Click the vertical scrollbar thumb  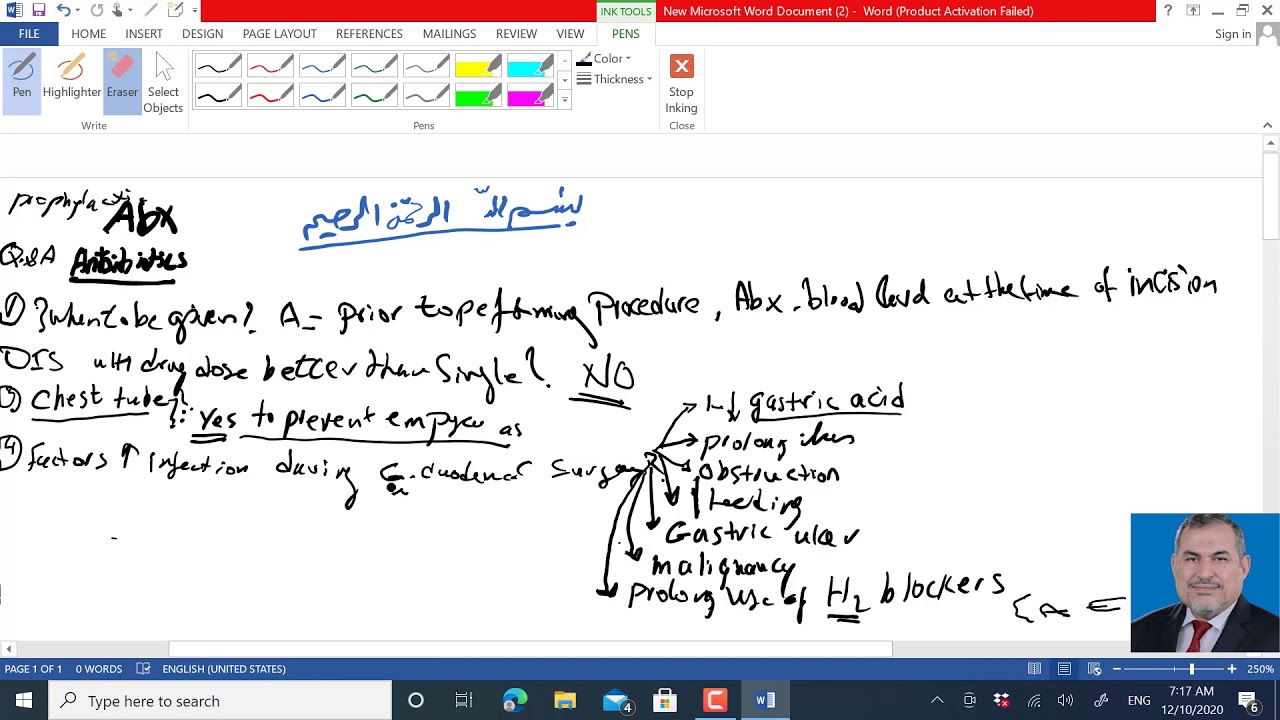[1271, 196]
